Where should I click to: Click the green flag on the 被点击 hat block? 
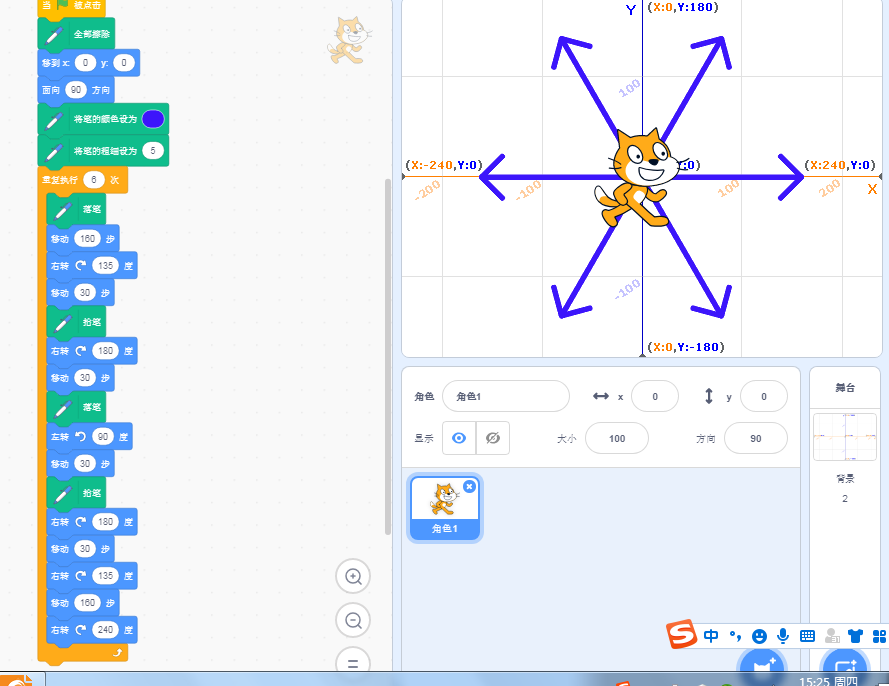62,5
